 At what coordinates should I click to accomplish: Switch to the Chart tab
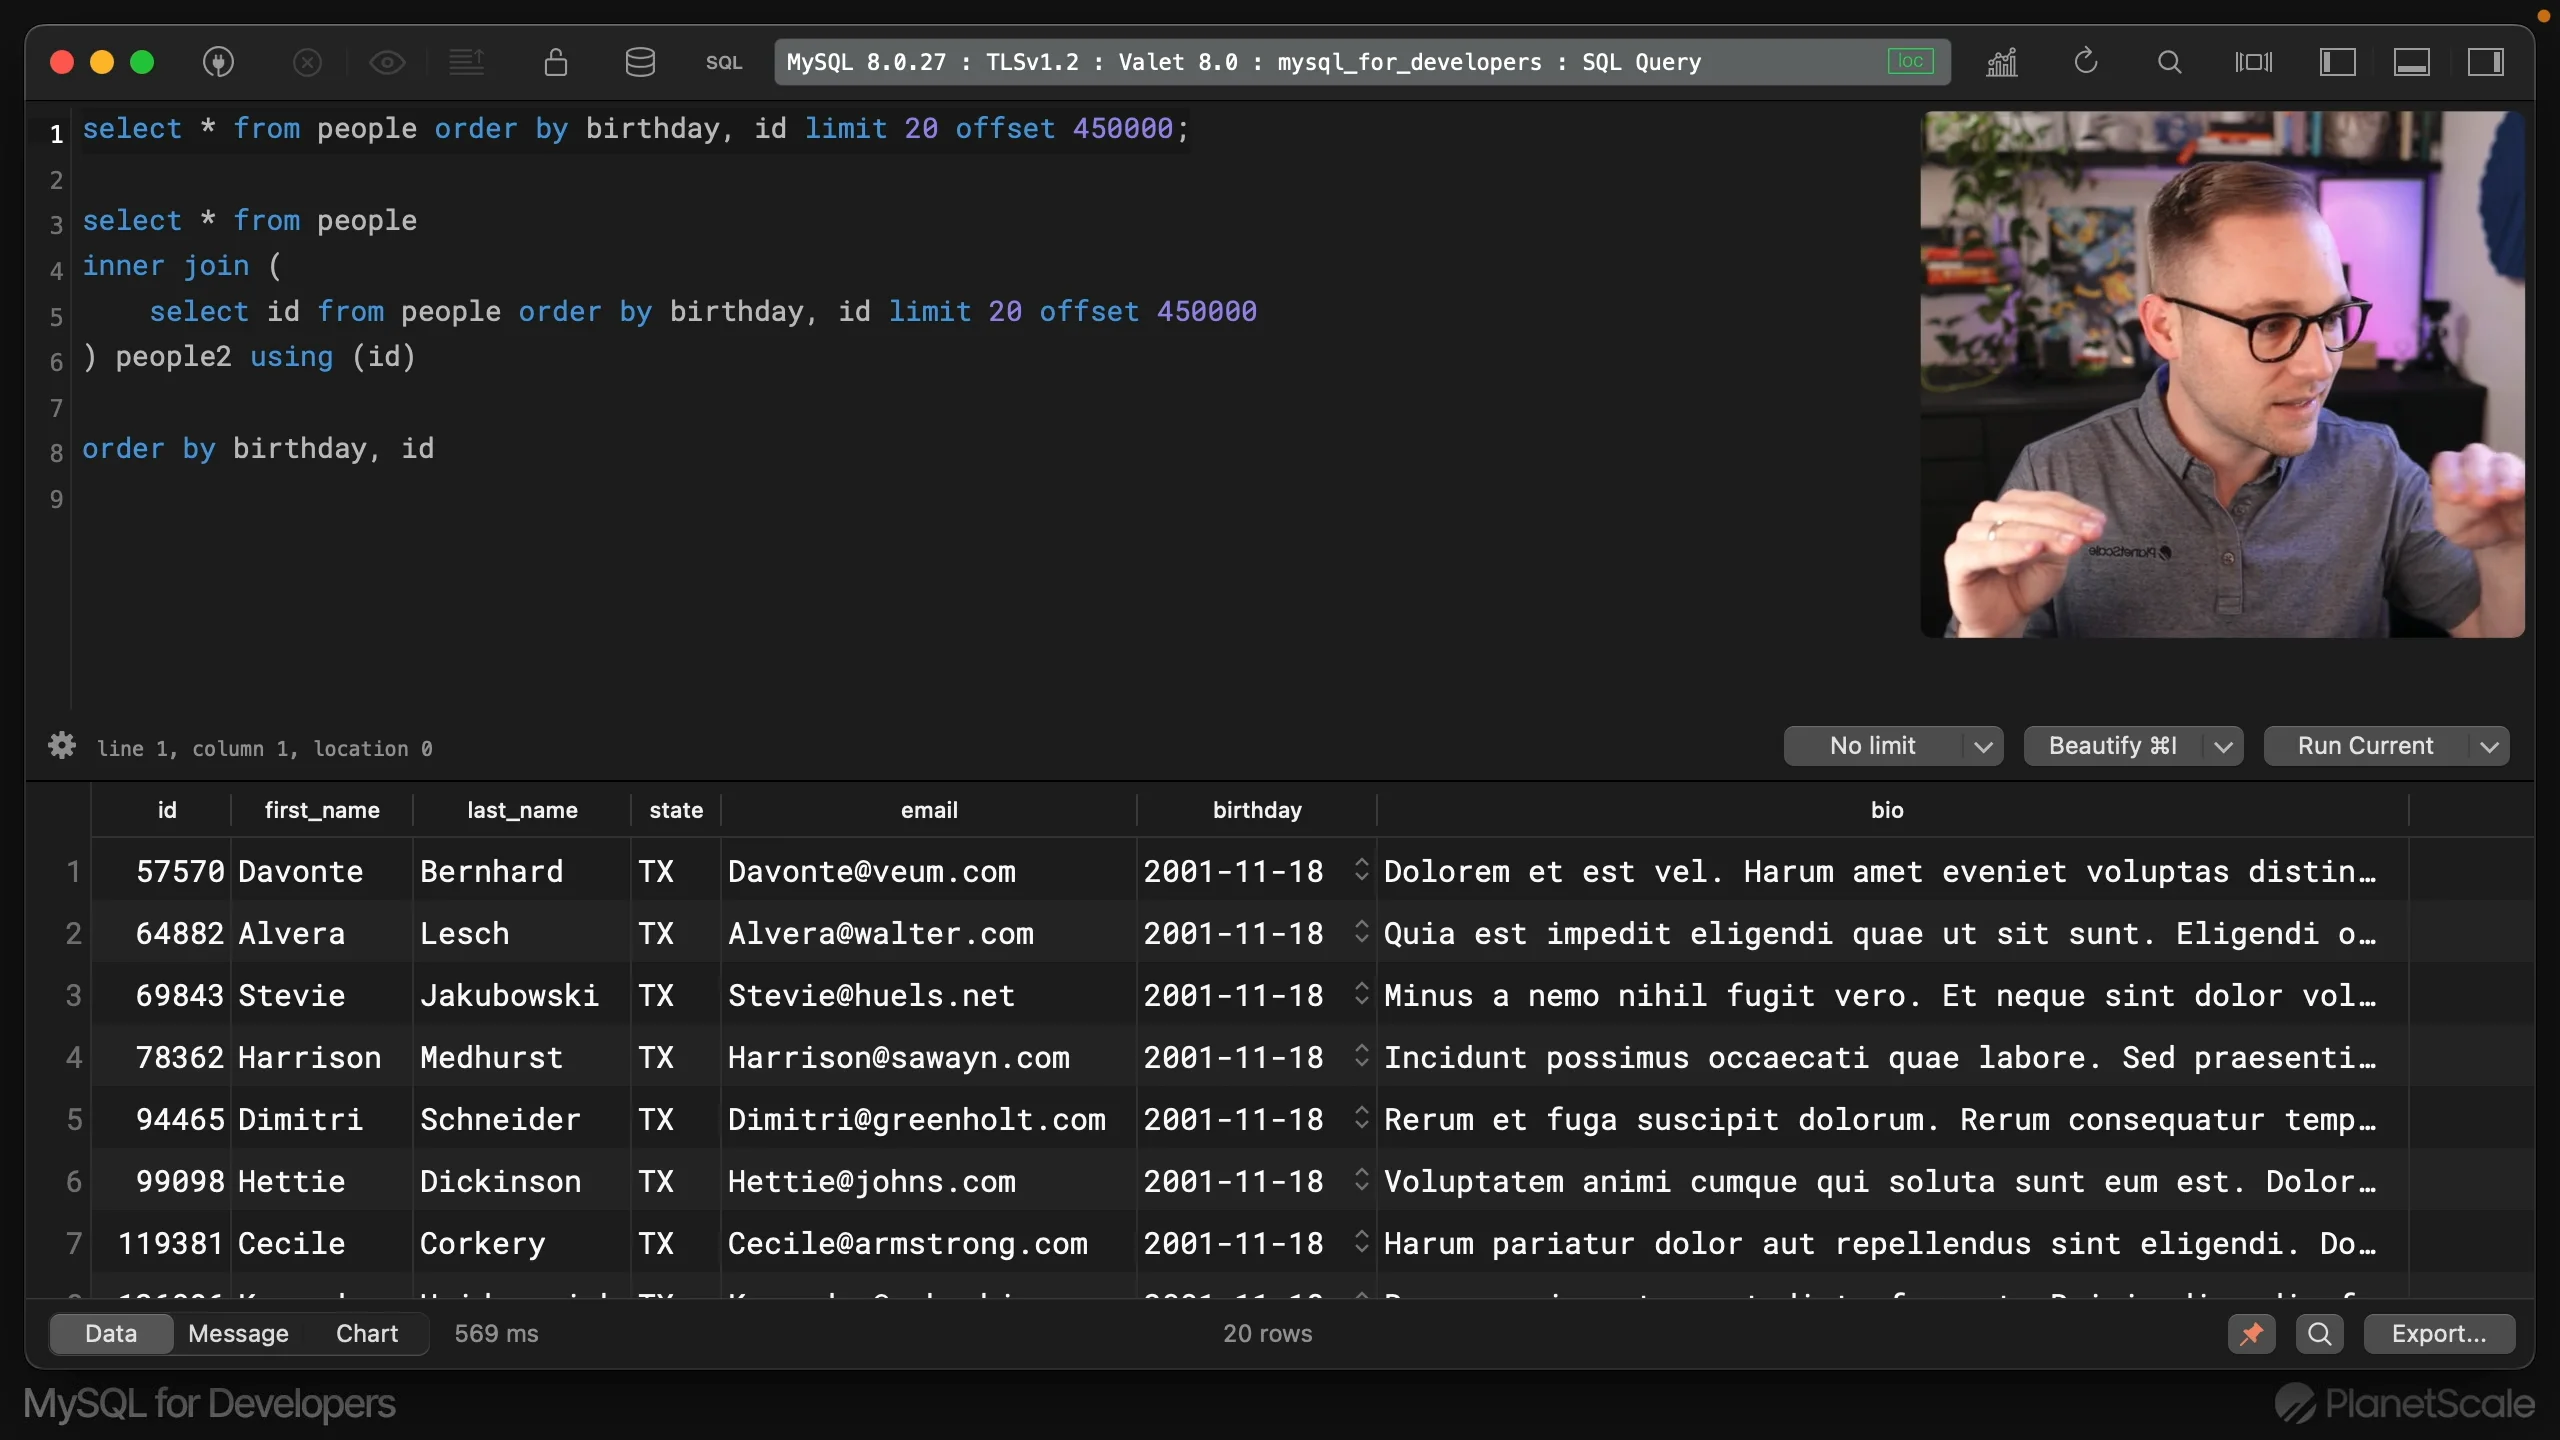(x=367, y=1334)
